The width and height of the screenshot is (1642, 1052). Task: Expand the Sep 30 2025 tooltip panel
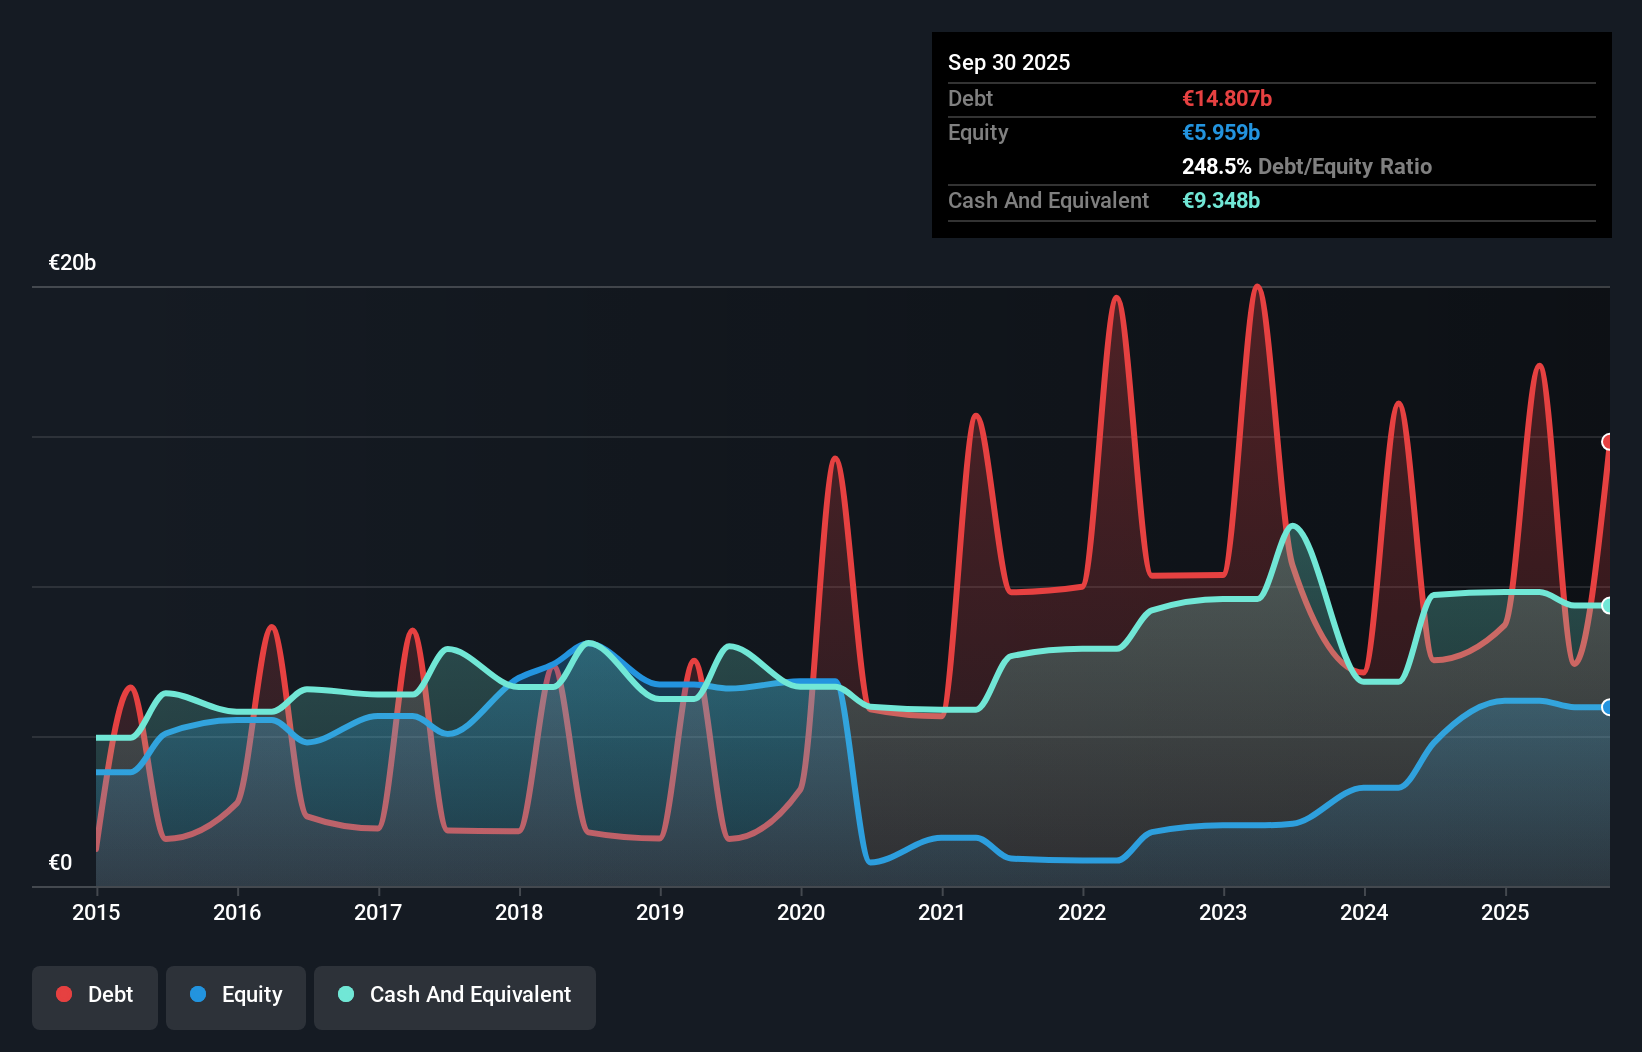click(1009, 62)
